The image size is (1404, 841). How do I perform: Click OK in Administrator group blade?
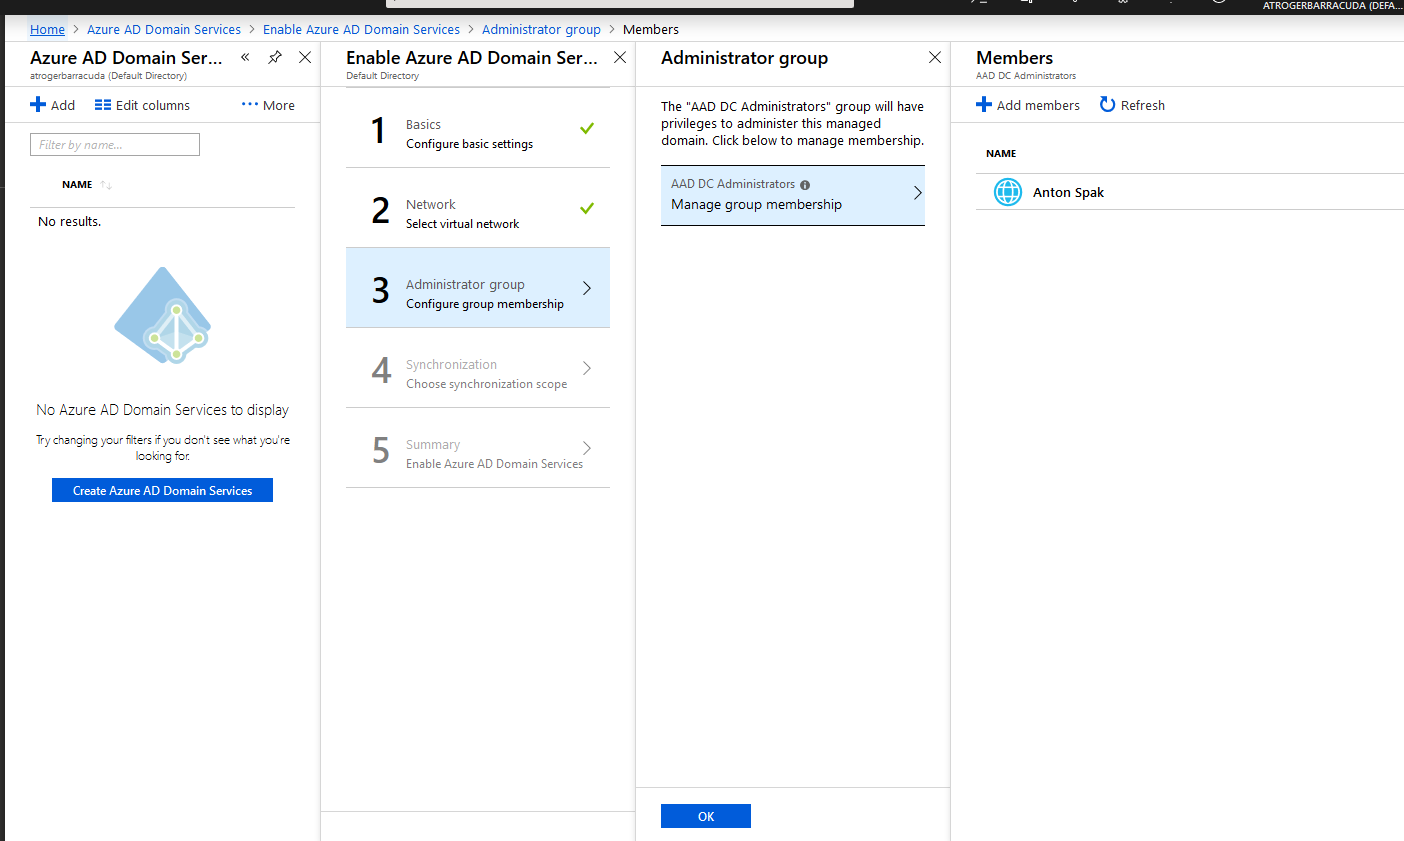(706, 816)
